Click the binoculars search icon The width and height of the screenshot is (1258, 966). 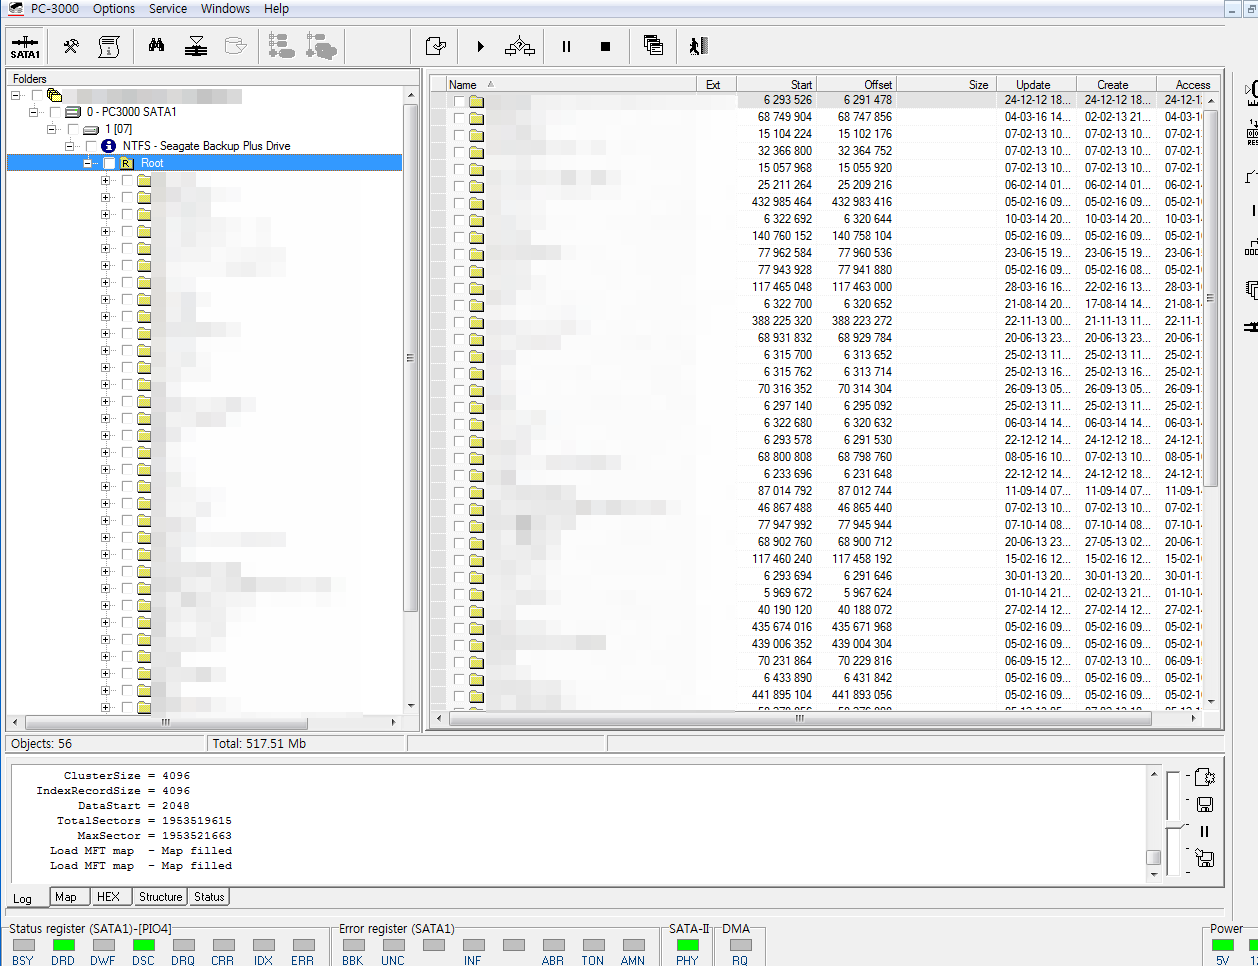[156, 46]
